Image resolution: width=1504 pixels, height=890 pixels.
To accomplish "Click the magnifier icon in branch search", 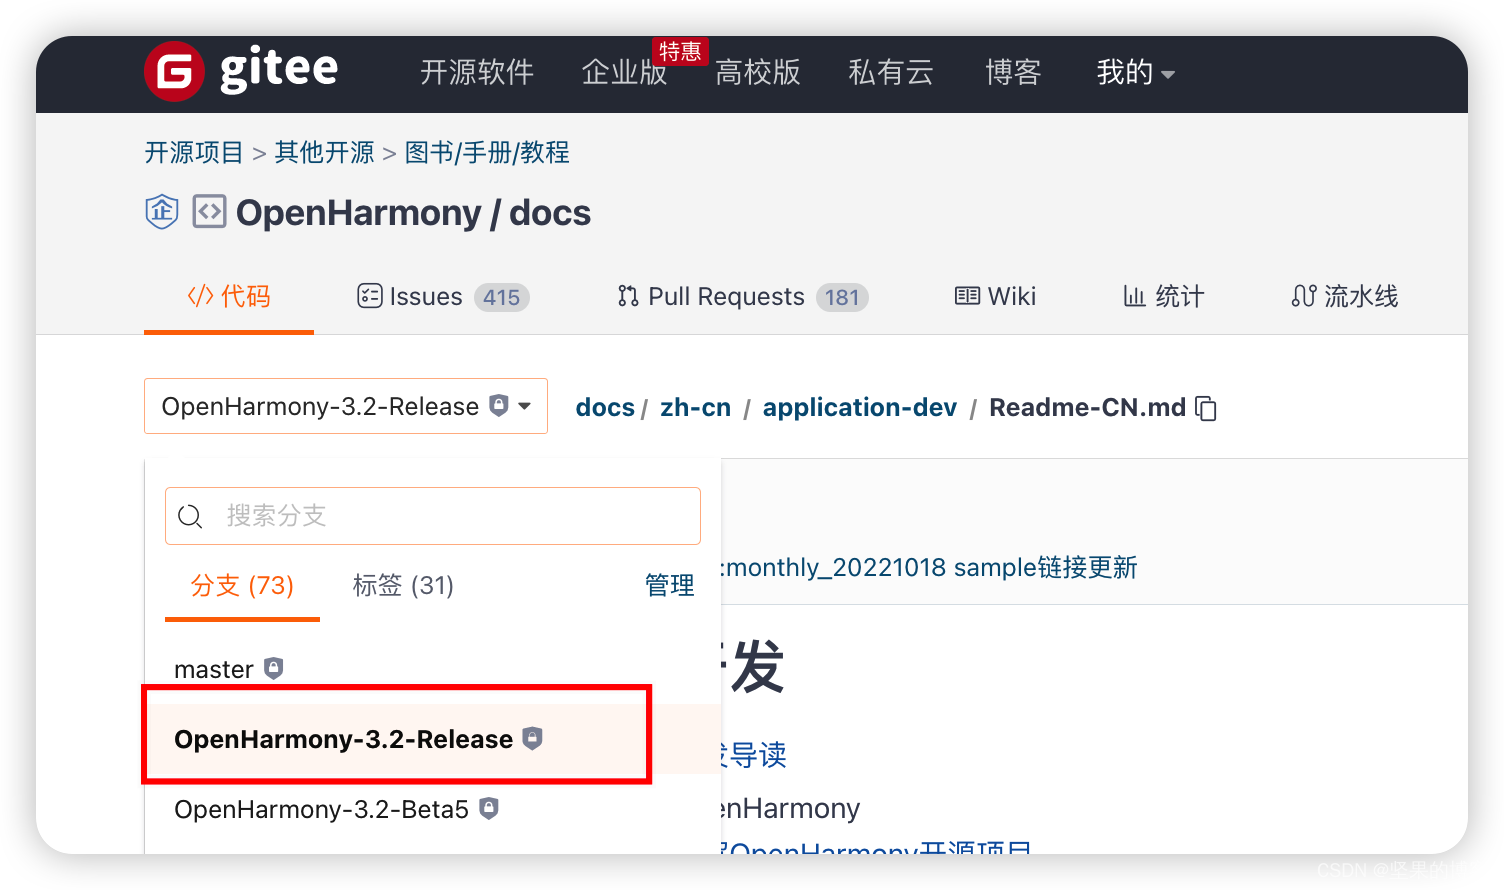I will pyautogui.click(x=190, y=516).
